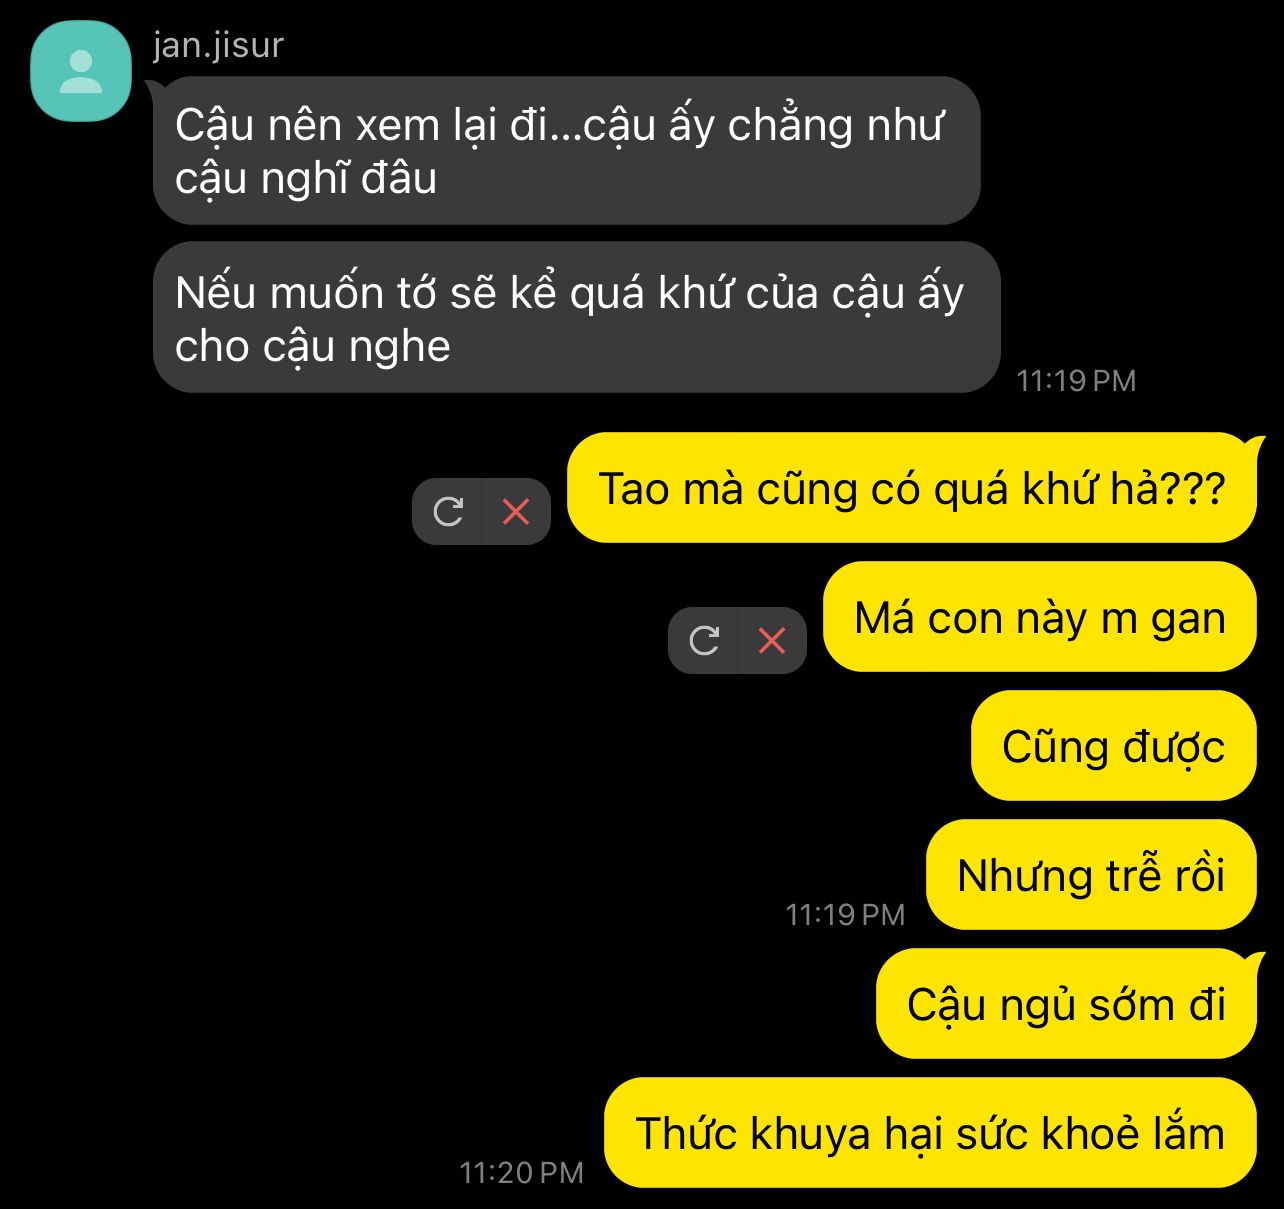Tap the yellow bubble "Tao mà cũng có quá khứ hả???"
Viewport: 1284px width, 1209px height.
[x=912, y=488]
